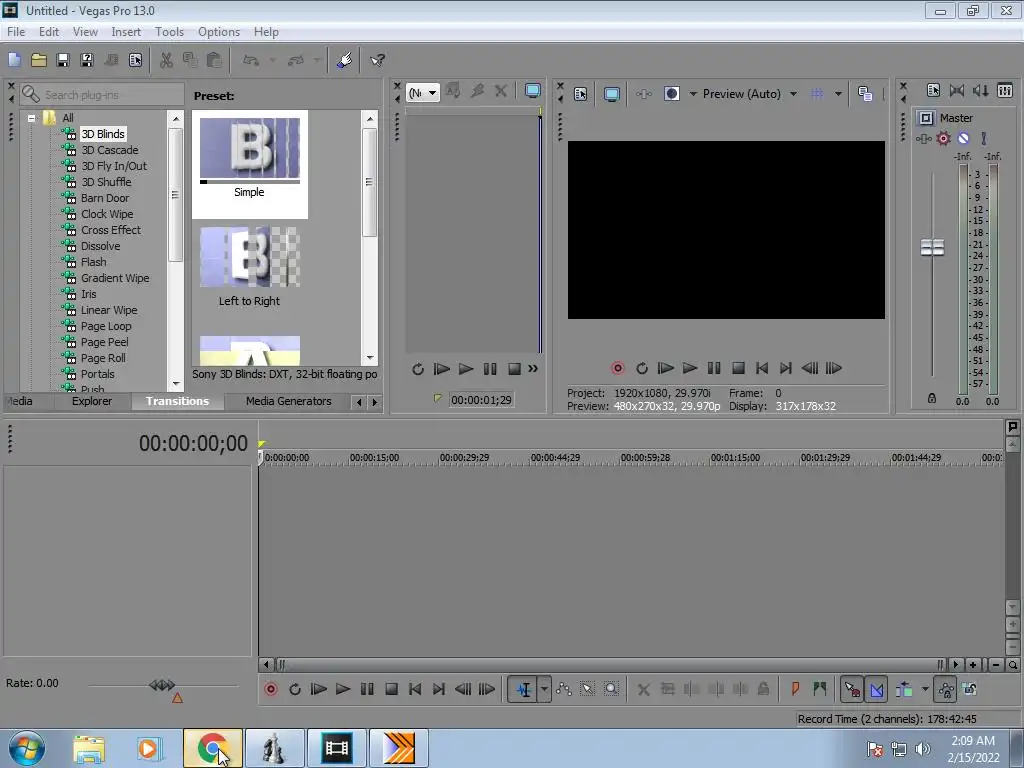Select Gradient Wipe transition
The width and height of the screenshot is (1024, 768).
(x=115, y=278)
